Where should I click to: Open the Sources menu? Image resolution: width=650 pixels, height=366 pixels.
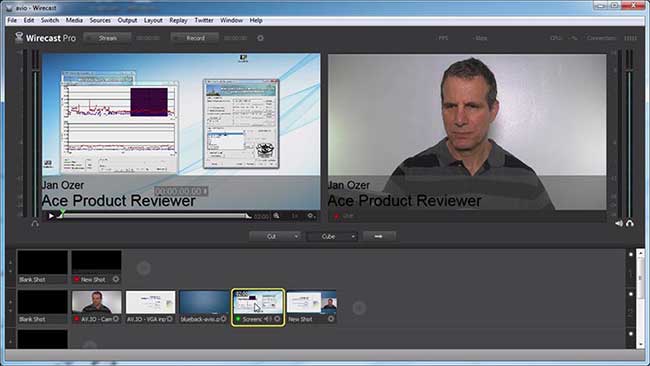100,20
